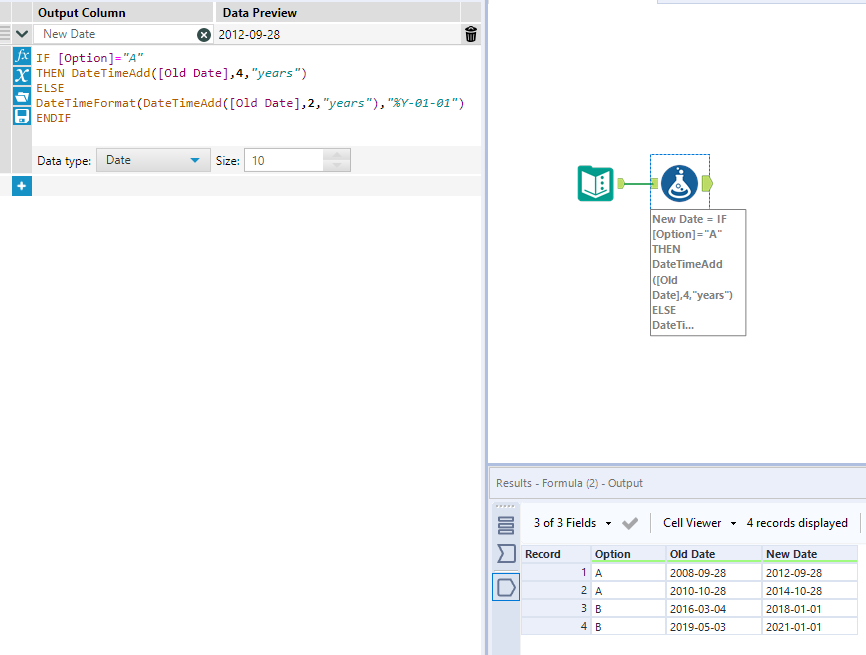Screen dimensions: 866x655
Task: Click the Data Preview value 2012-09-28
Action: (249, 35)
